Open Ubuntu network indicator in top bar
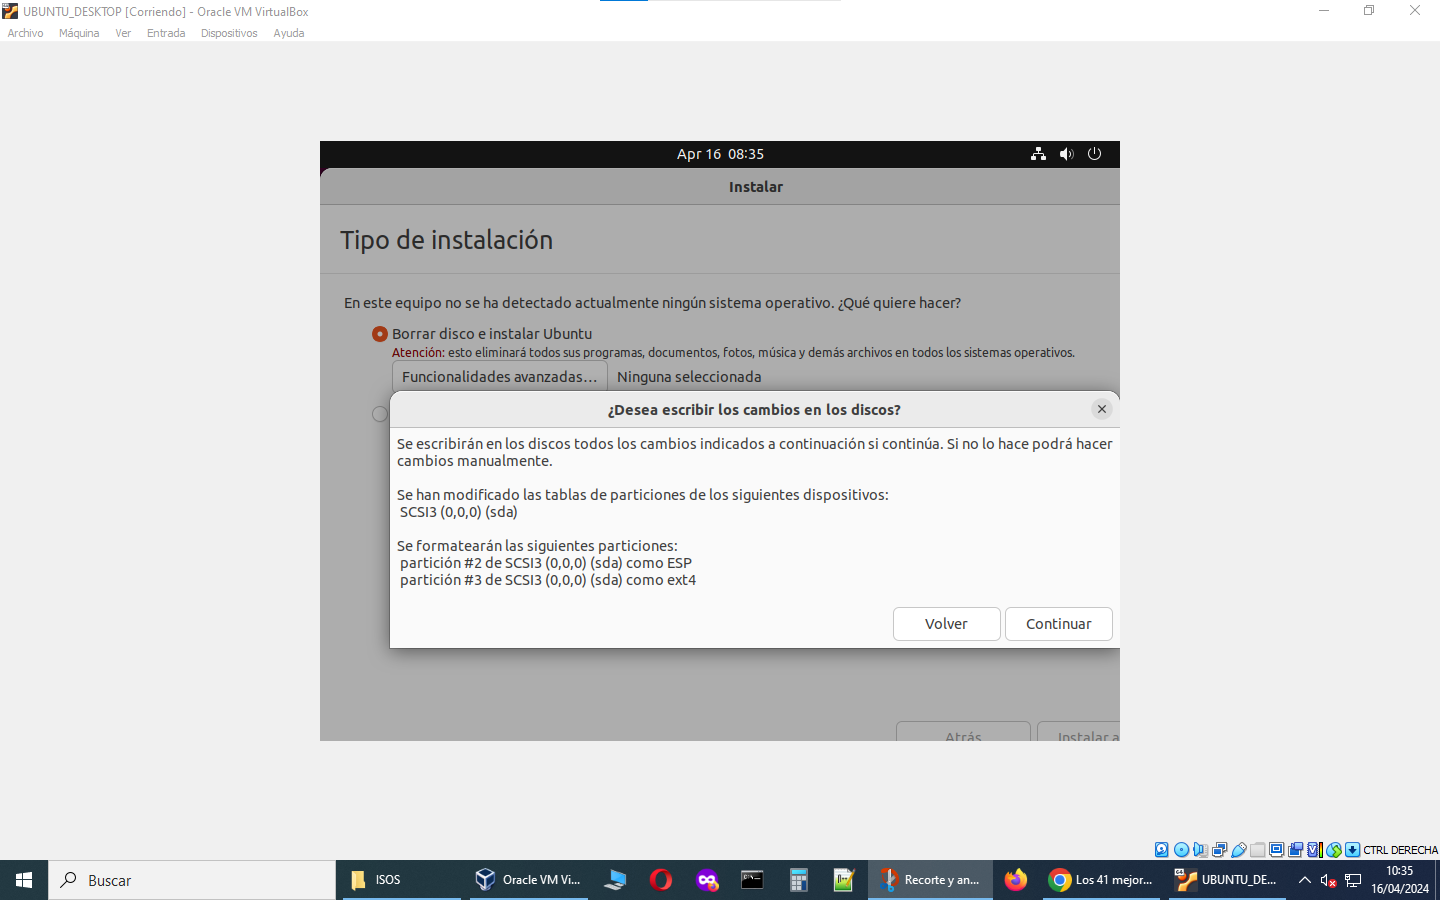Viewport: 1440px width, 900px height. [x=1038, y=154]
